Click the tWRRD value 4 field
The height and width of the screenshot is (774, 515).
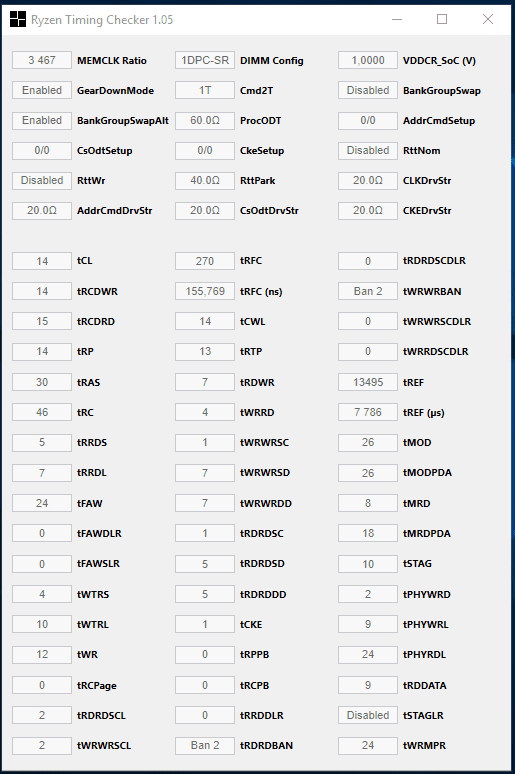[205, 412]
